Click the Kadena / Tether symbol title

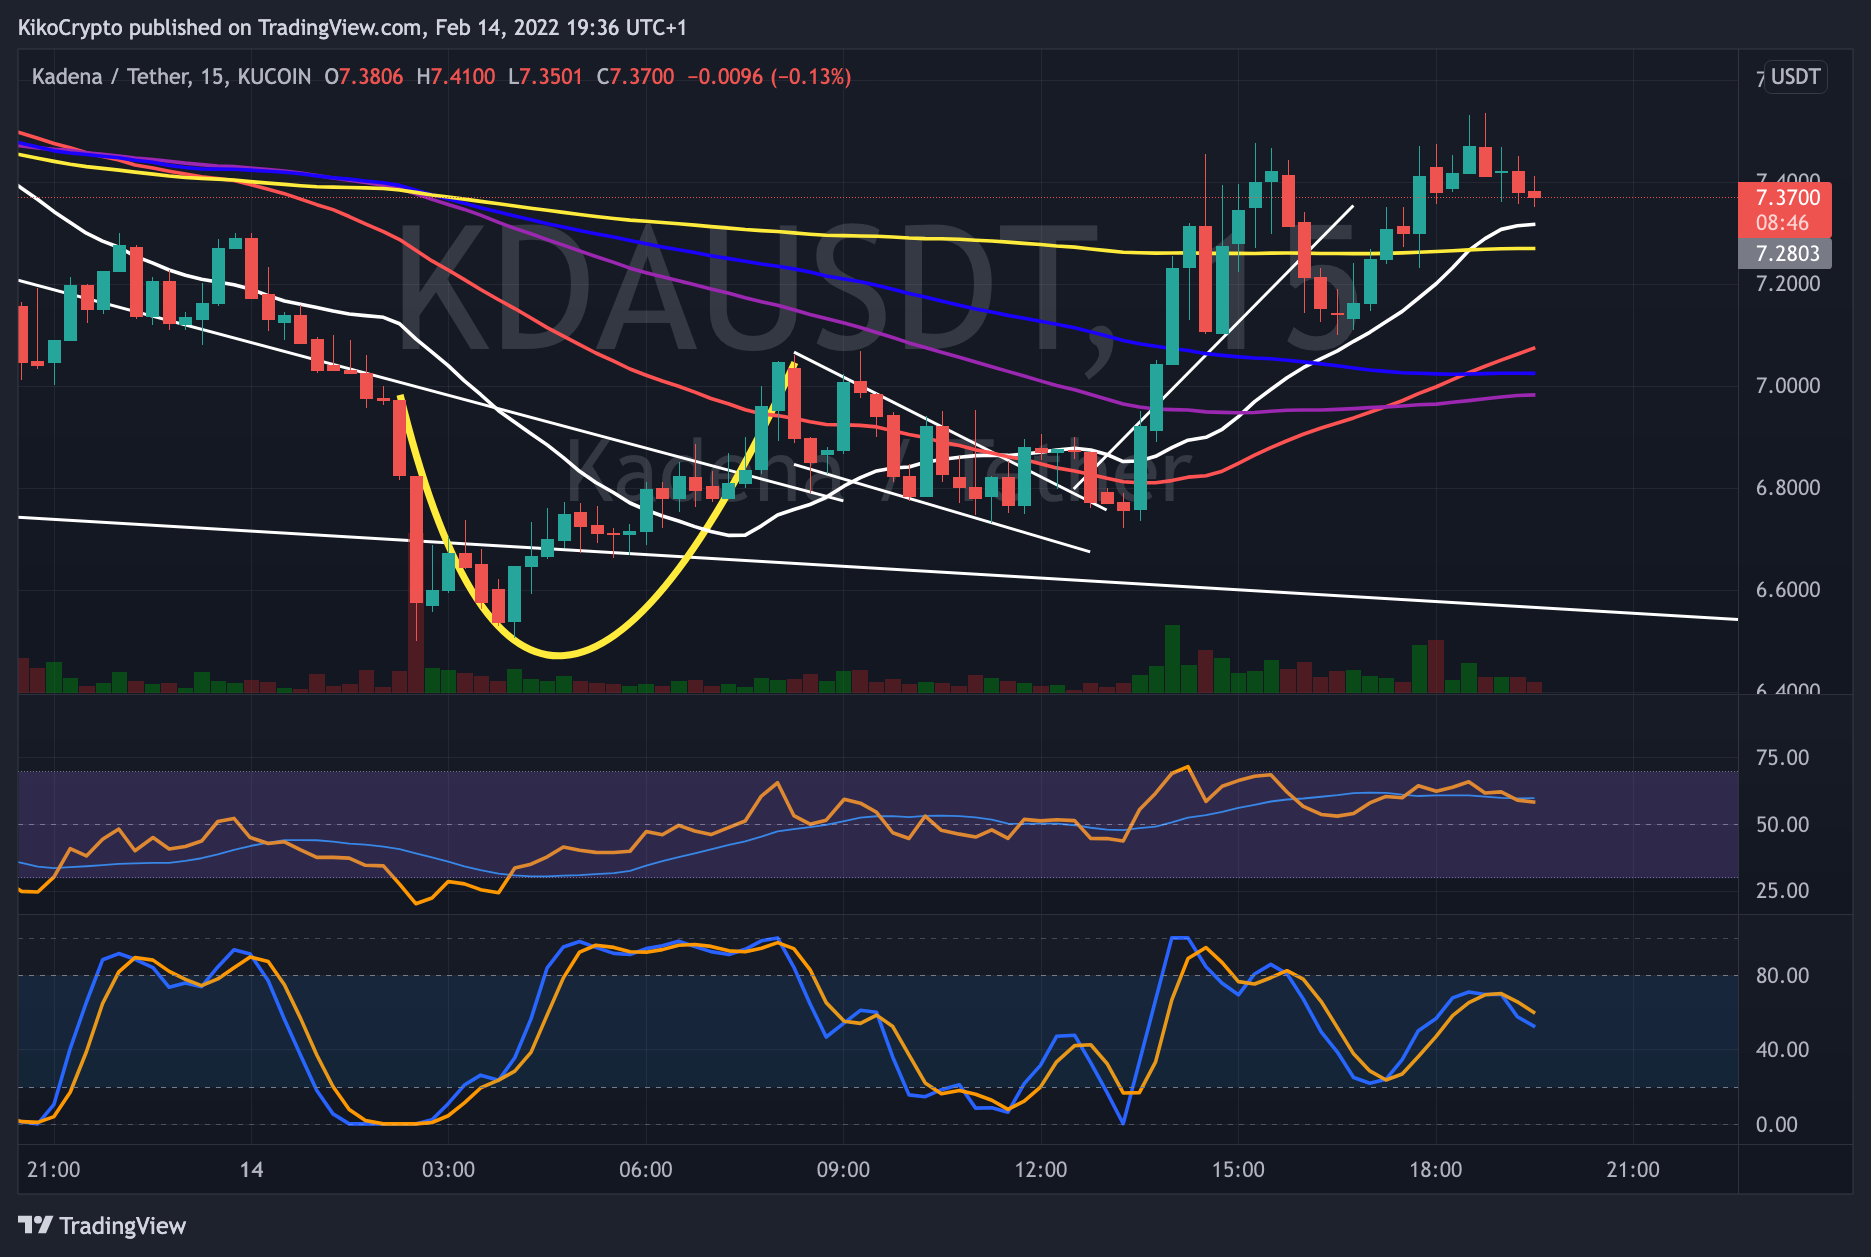click(172, 77)
